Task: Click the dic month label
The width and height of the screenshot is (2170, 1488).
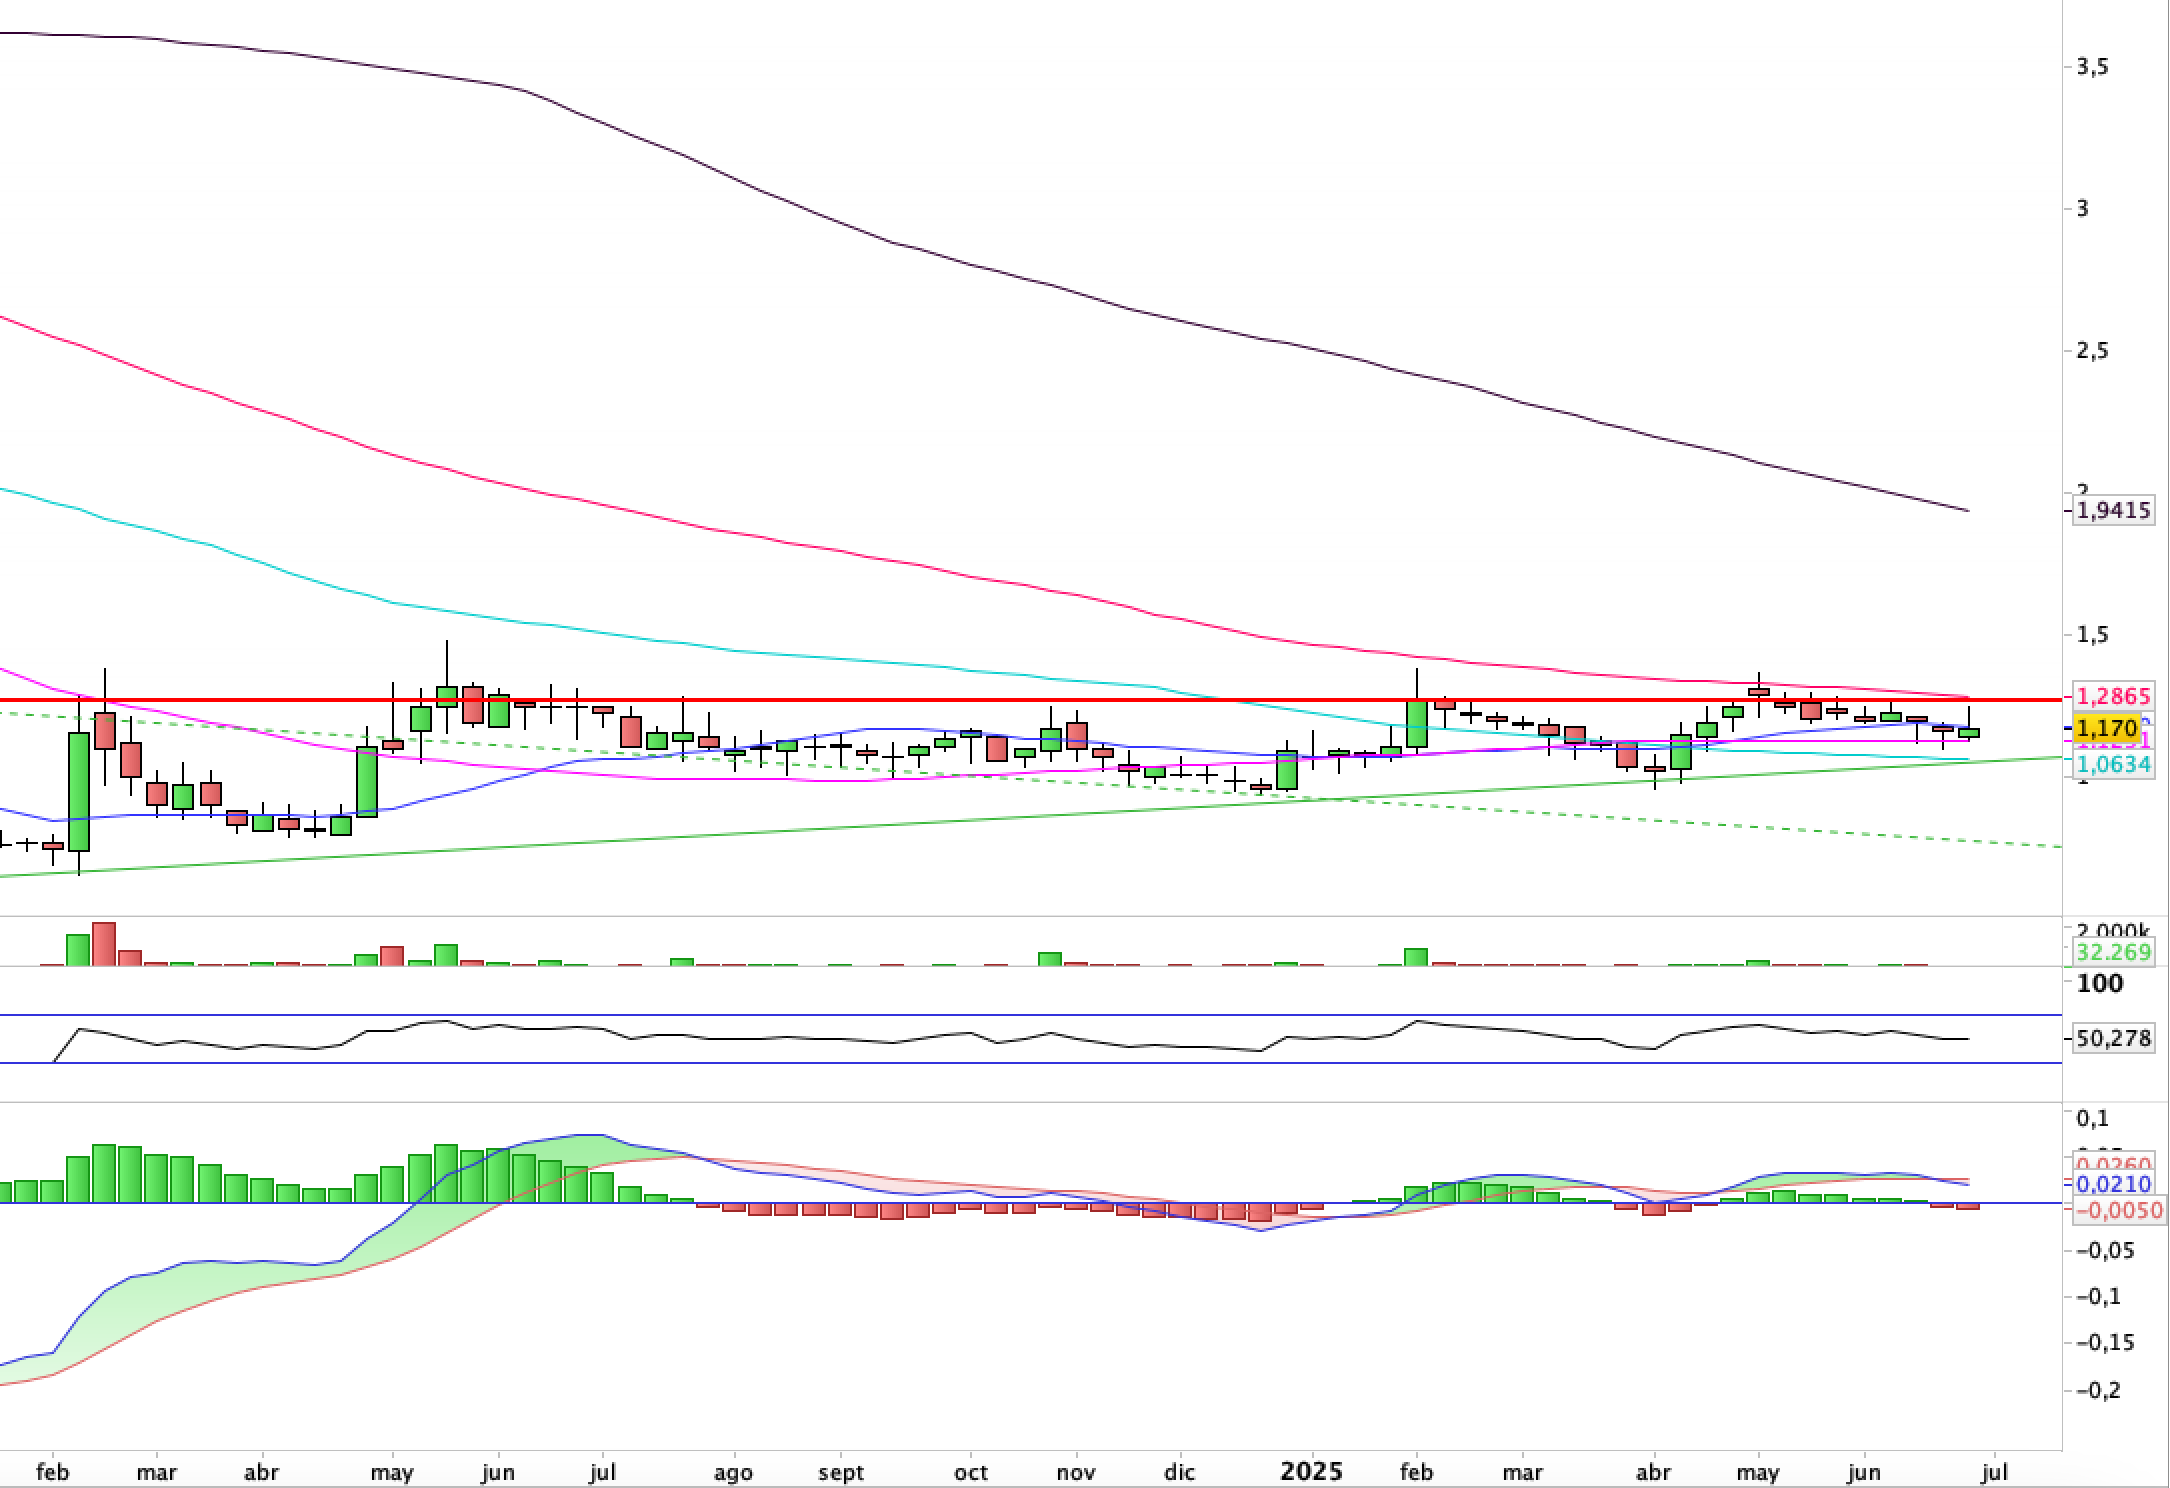Action: 1181,1473
